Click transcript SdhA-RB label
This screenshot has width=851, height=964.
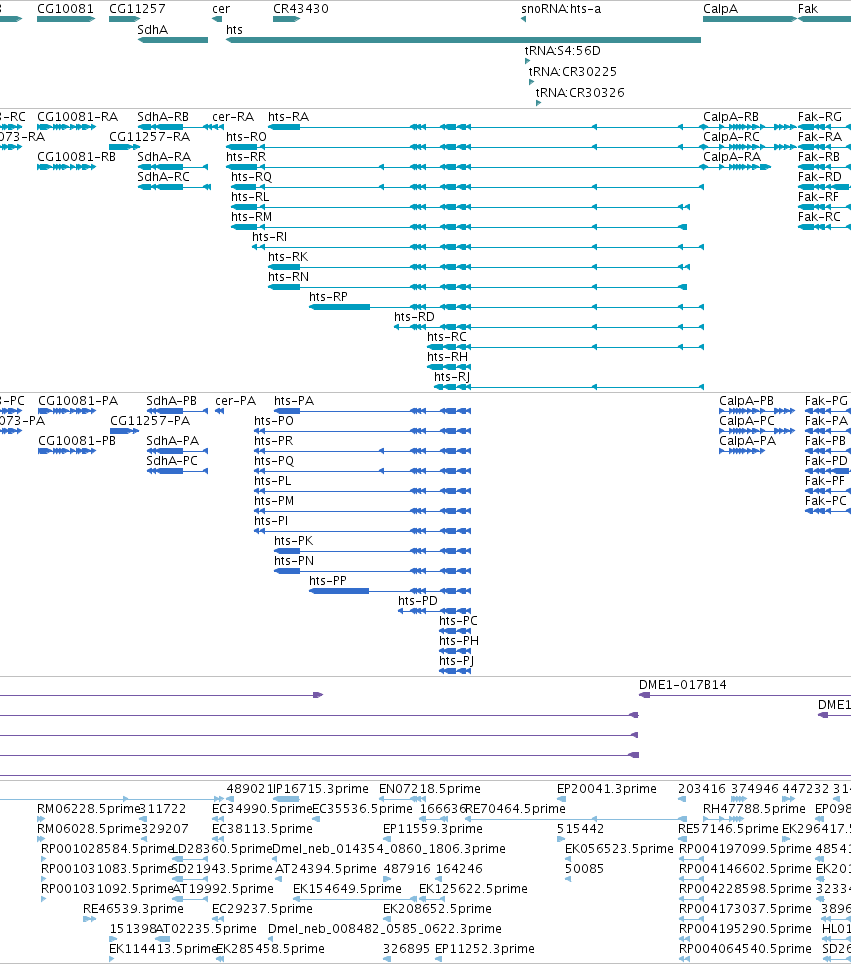pyautogui.click(x=163, y=117)
